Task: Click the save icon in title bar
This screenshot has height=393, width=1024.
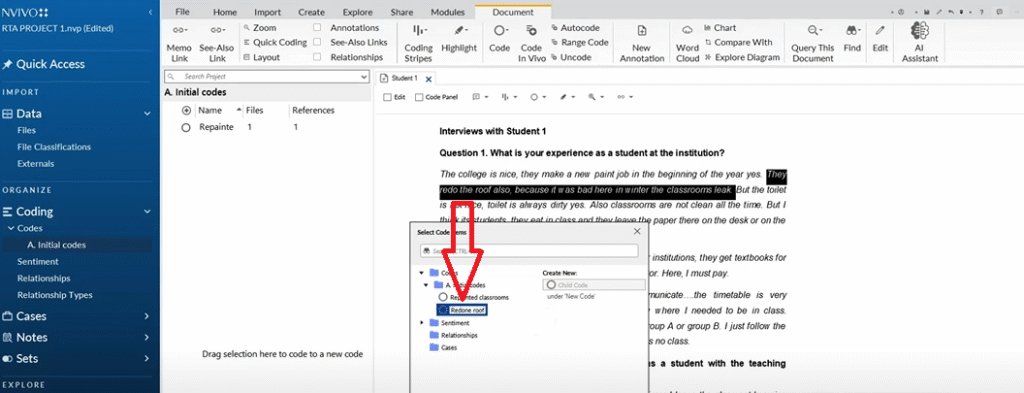Action: (x=926, y=12)
